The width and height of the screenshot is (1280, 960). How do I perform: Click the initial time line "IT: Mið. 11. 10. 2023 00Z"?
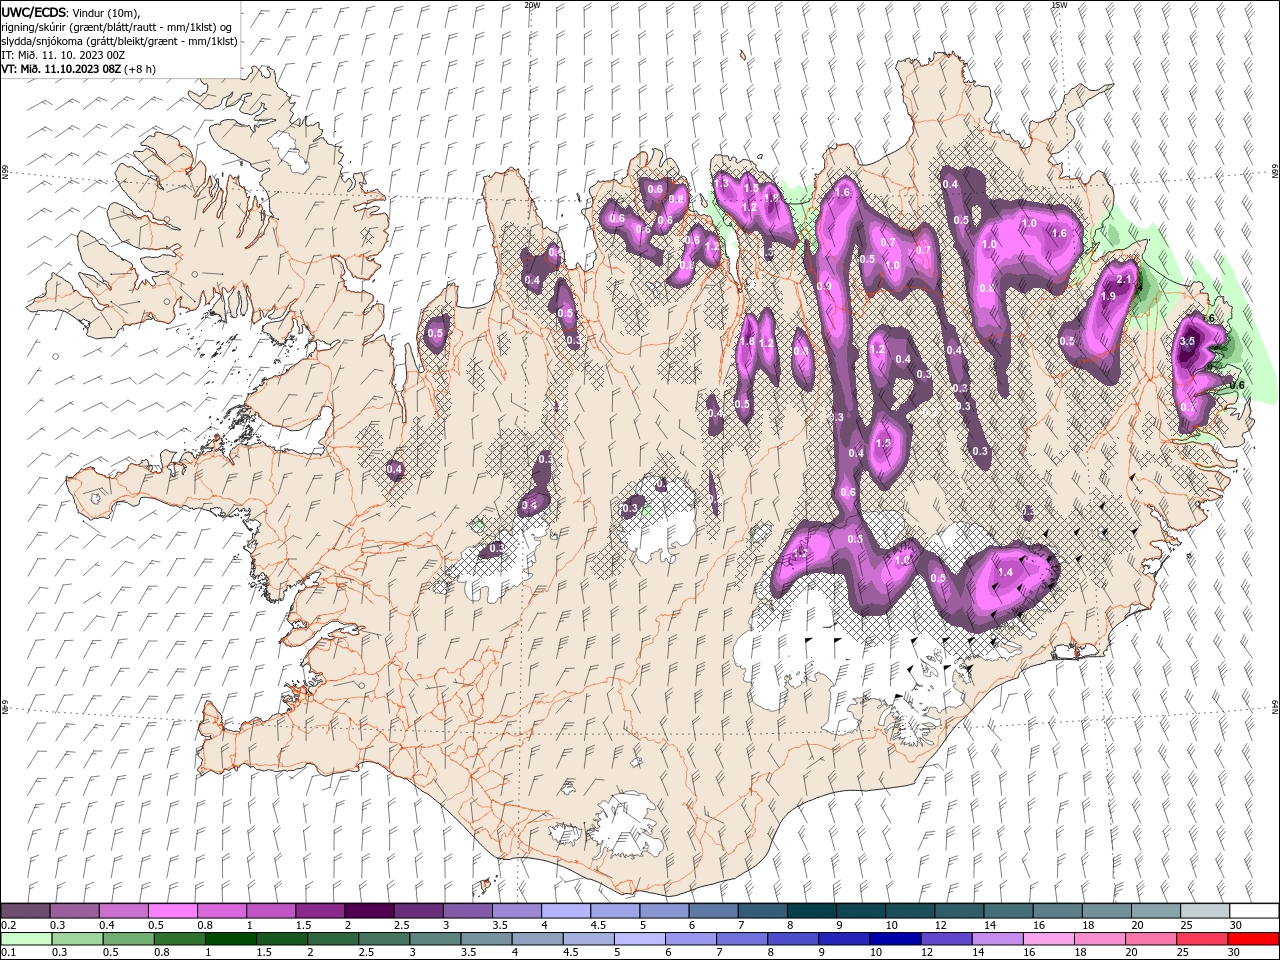pyautogui.click(x=62, y=54)
